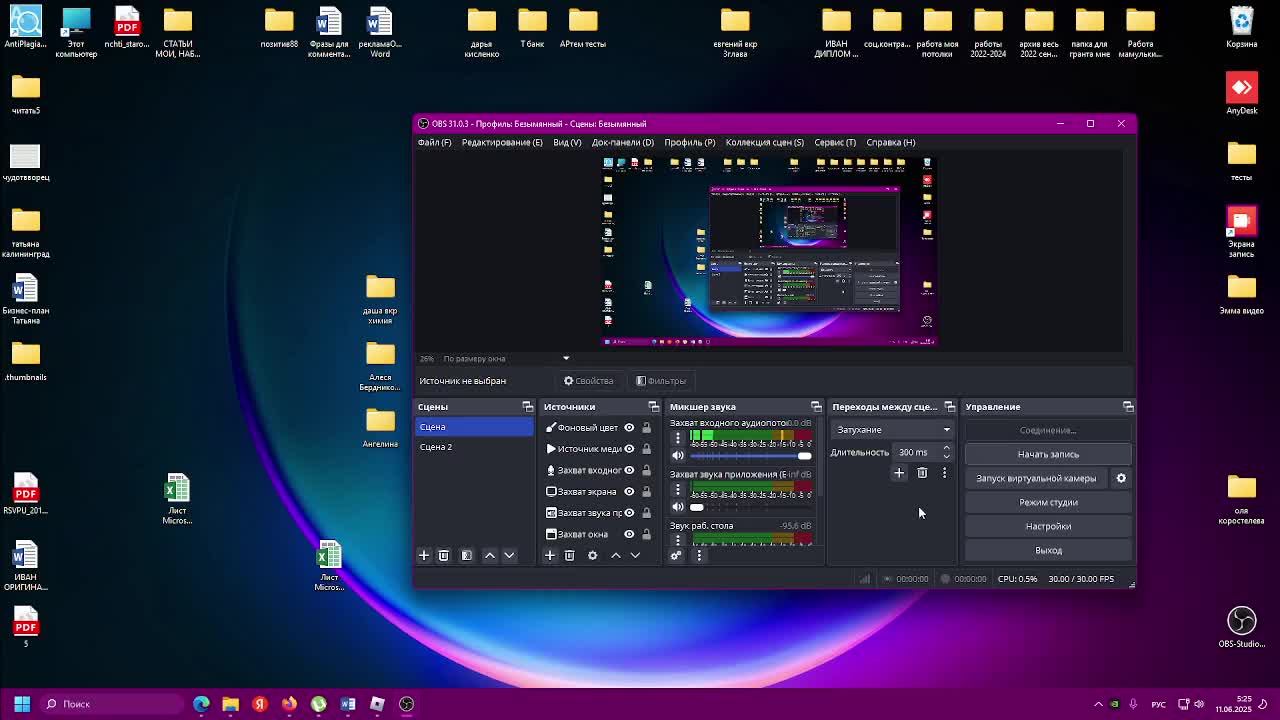Toggle the lock on Фоновый цвет source
The image size is (1280, 720).
[646, 428]
